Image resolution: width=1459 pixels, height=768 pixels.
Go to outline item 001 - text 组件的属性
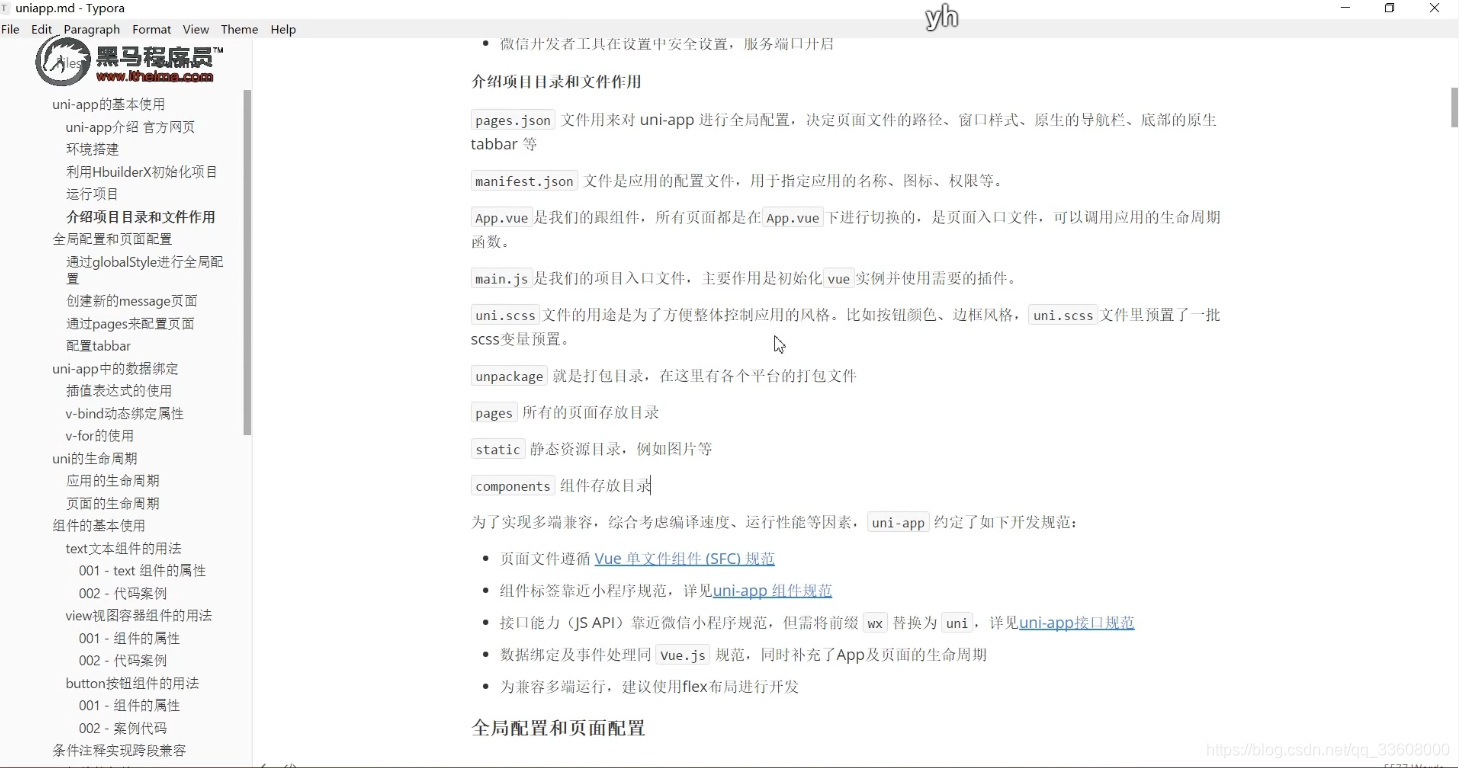(x=142, y=571)
